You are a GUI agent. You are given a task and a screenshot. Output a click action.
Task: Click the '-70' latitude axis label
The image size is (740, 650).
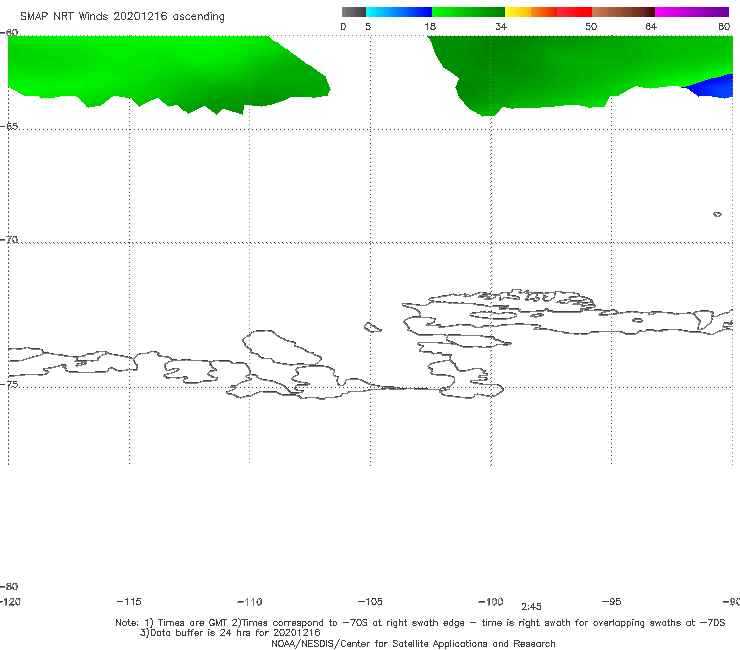[9, 240]
